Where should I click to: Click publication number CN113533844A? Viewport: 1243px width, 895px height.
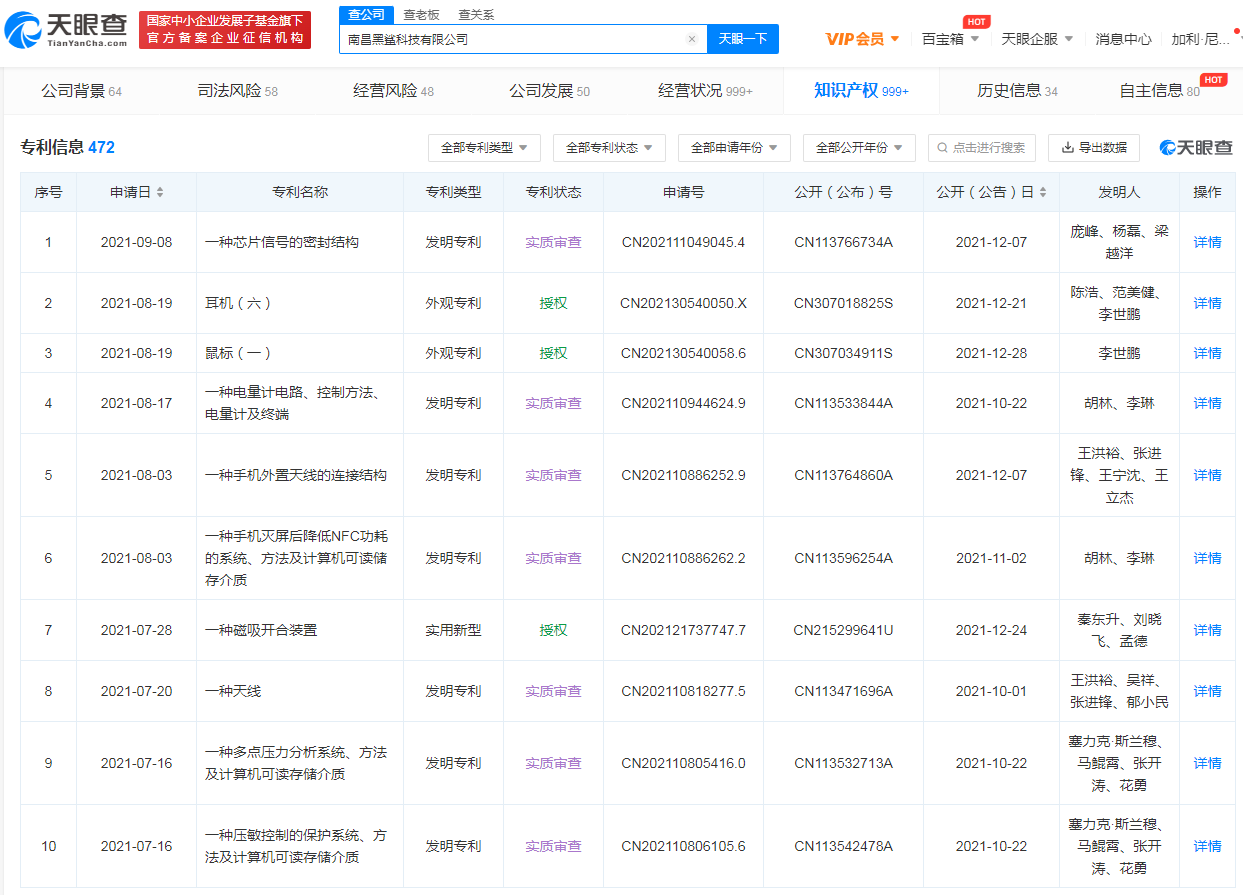click(x=843, y=403)
